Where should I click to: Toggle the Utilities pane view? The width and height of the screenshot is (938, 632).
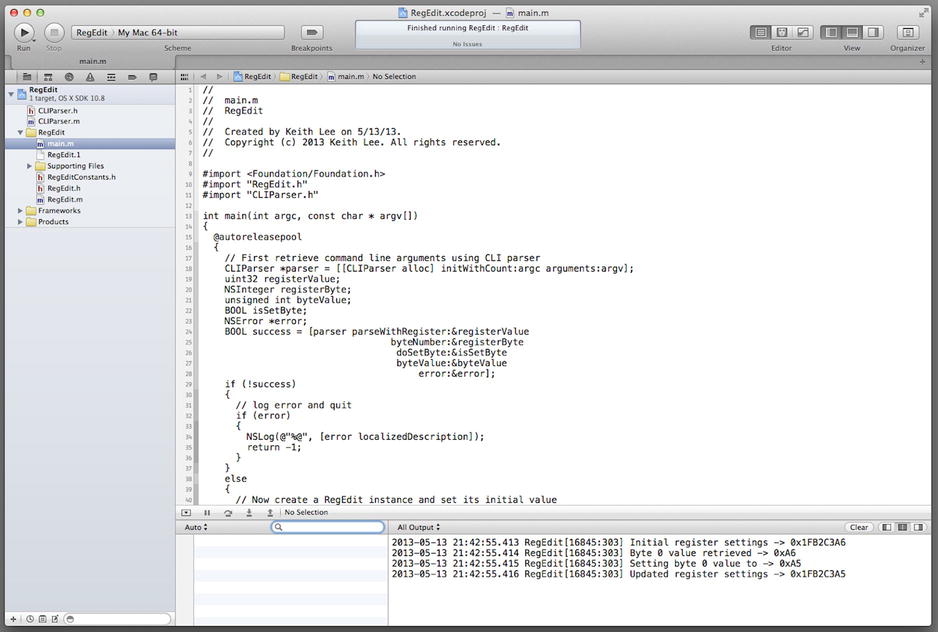pyautogui.click(x=873, y=32)
